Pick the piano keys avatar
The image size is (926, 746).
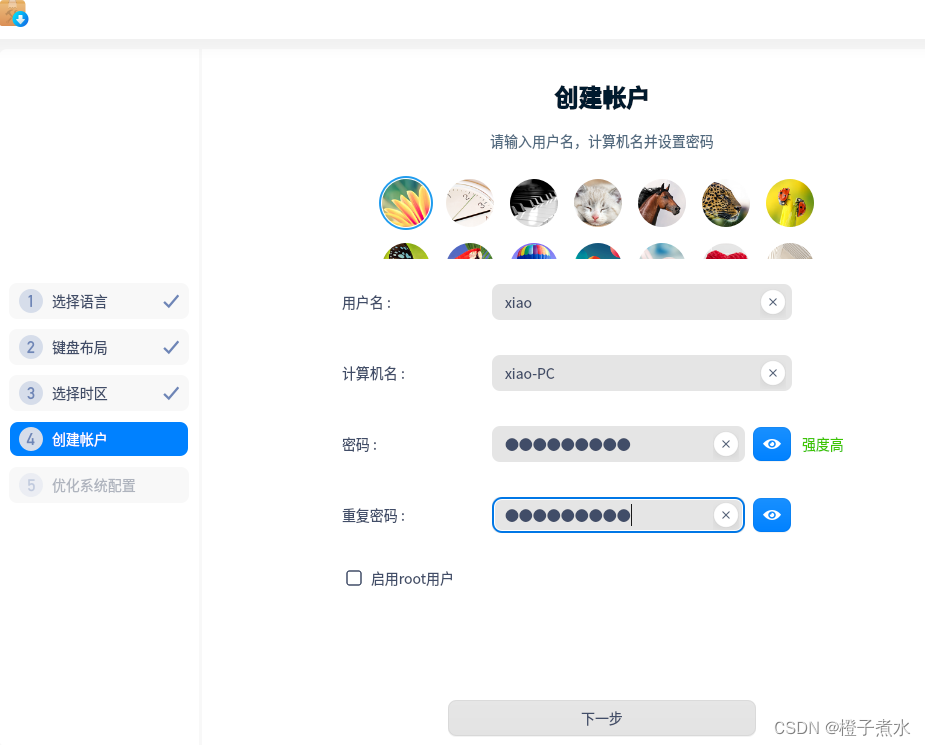533,203
